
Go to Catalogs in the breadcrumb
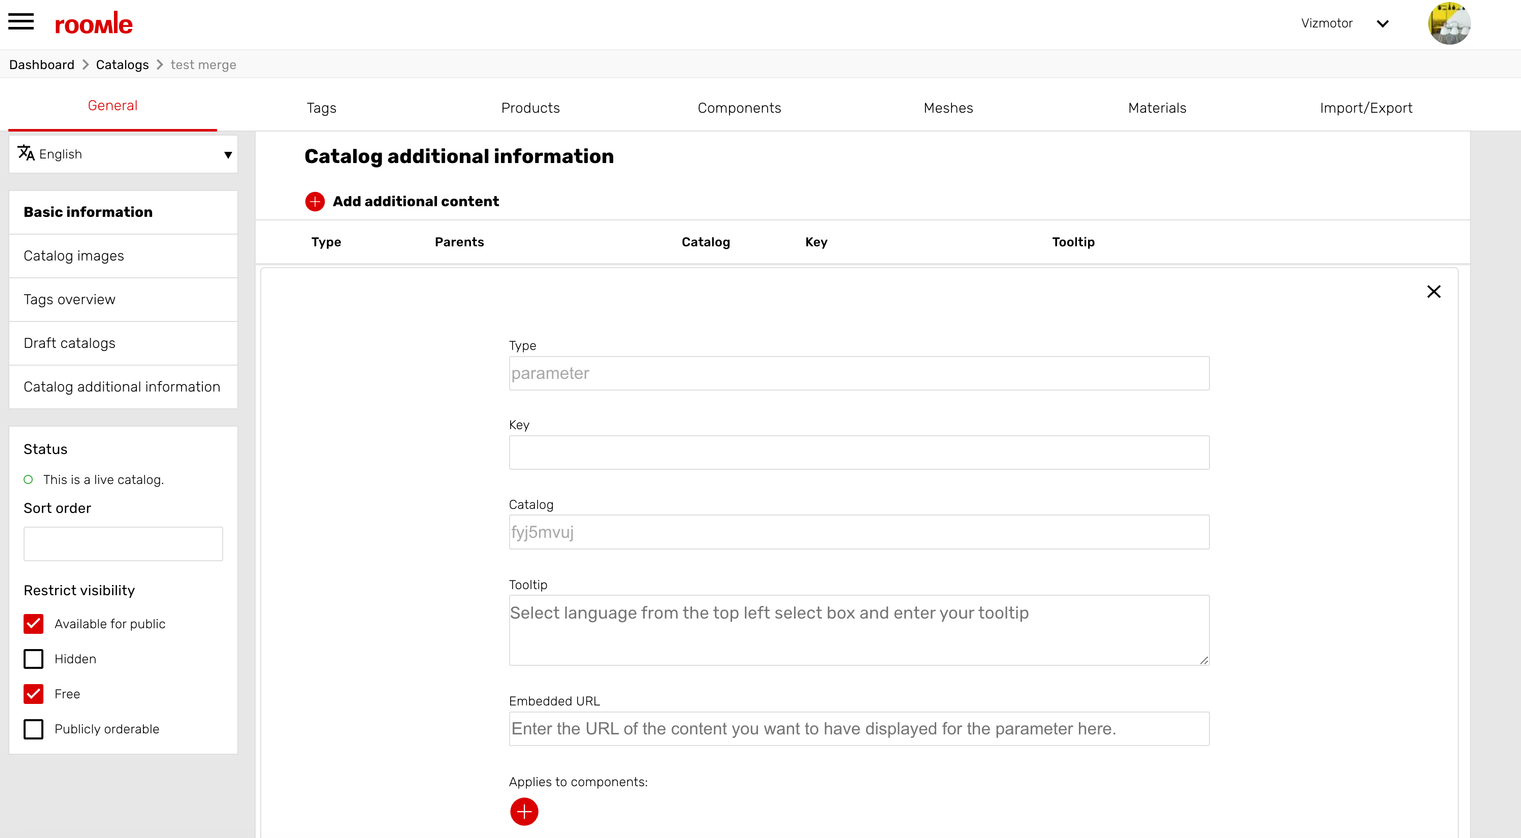coord(122,65)
